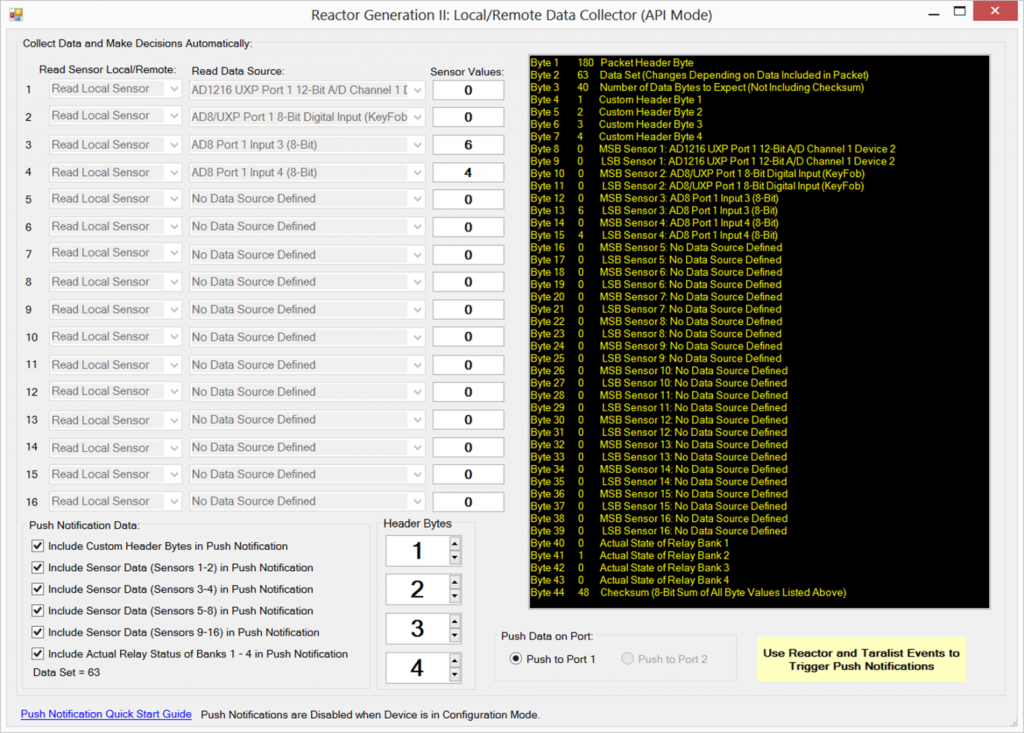1024x733 pixels.
Task: Open the Push Notification Quick Start Guide link
Action: click(x=106, y=714)
